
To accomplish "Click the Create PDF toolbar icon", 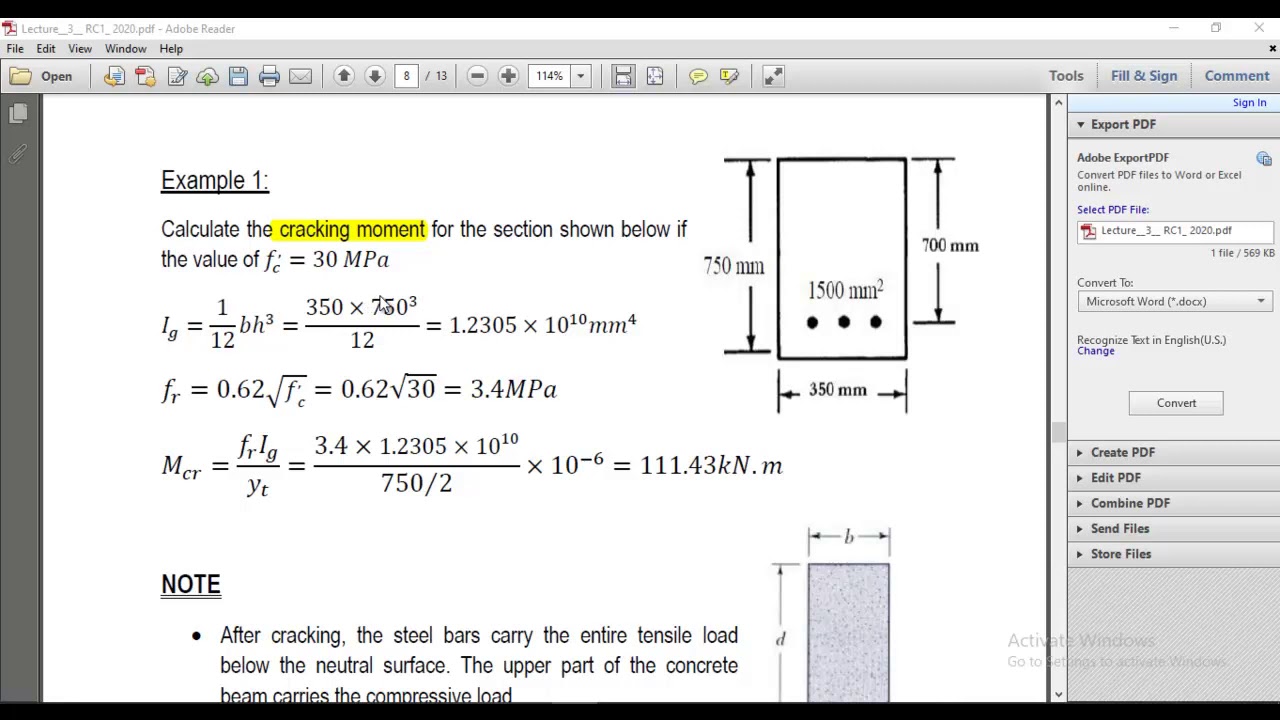I will click(145, 76).
